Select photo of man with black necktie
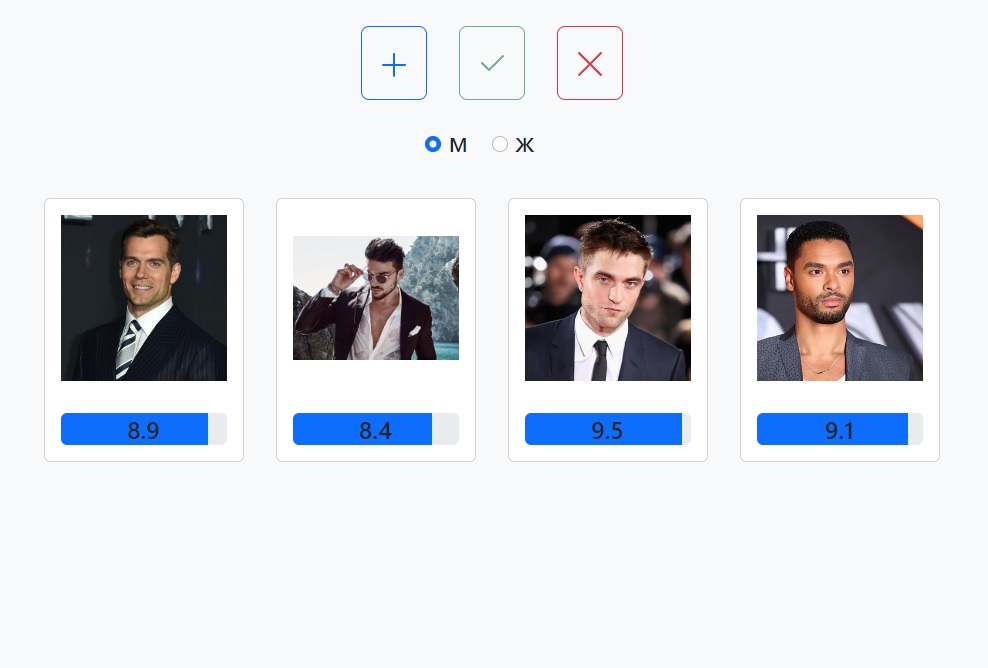Viewport: 988px width, 668px height. coord(608,298)
